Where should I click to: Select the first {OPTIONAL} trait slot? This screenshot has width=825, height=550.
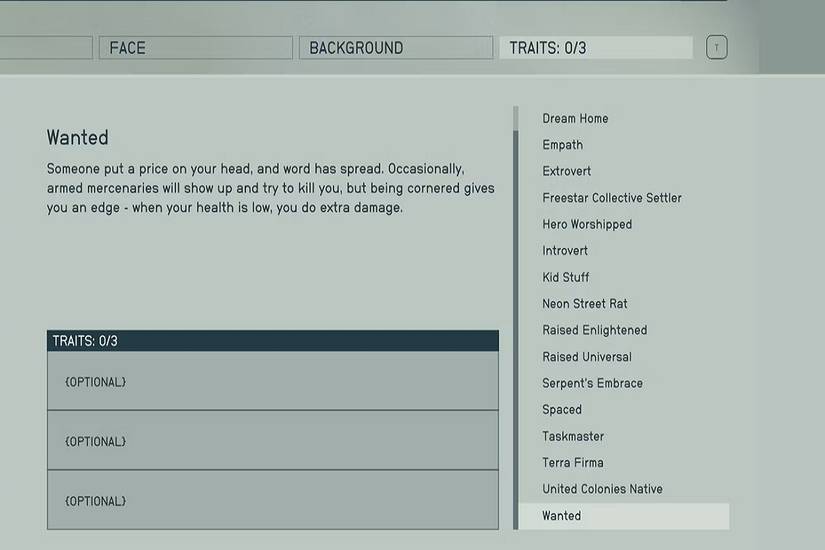(273, 381)
